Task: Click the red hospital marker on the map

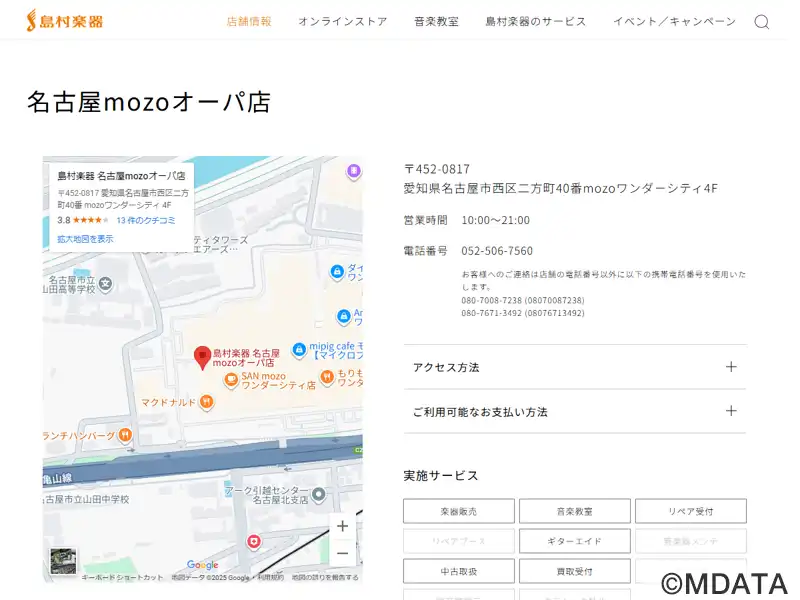Action: [x=254, y=541]
